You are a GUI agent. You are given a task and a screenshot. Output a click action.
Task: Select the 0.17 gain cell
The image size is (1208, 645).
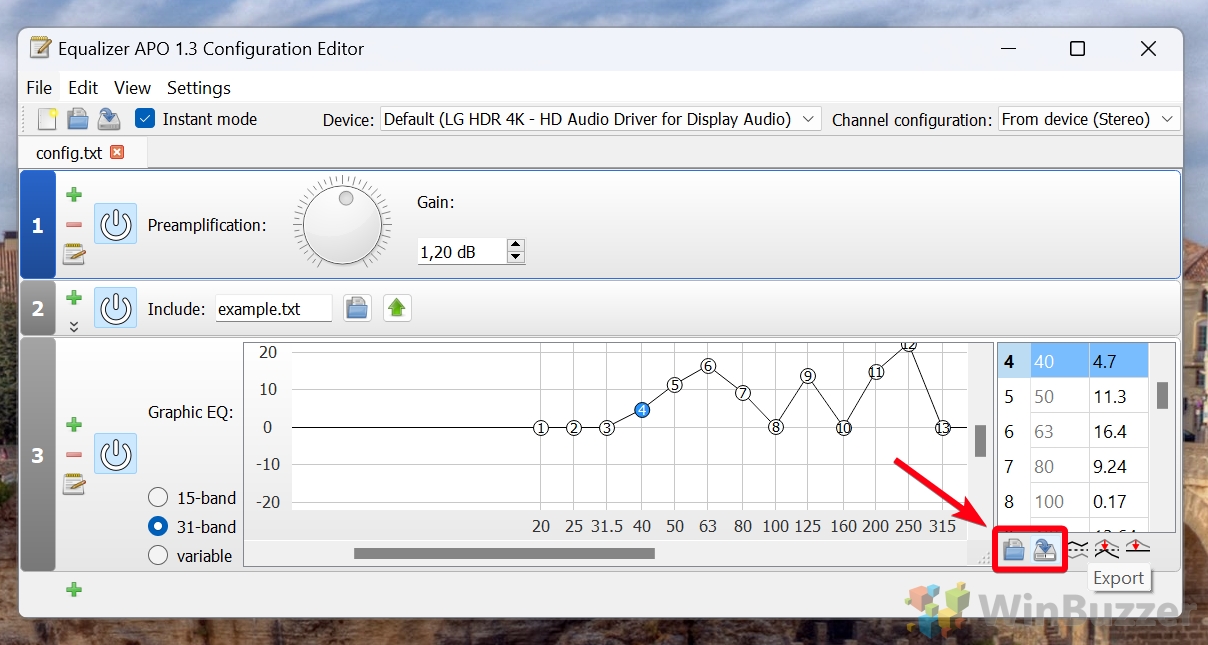[x=1118, y=501]
